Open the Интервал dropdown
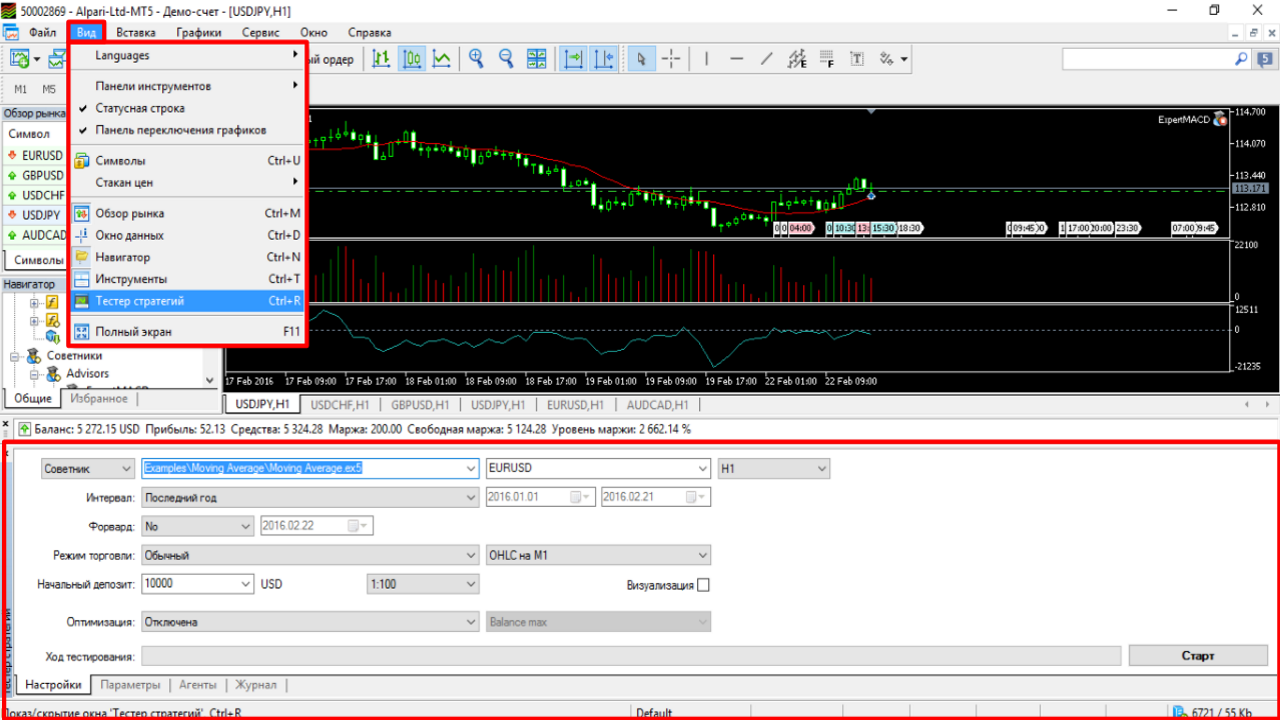Image resolution: width=1280 pixels, height=720 pixels. click(x=310, y=497)
